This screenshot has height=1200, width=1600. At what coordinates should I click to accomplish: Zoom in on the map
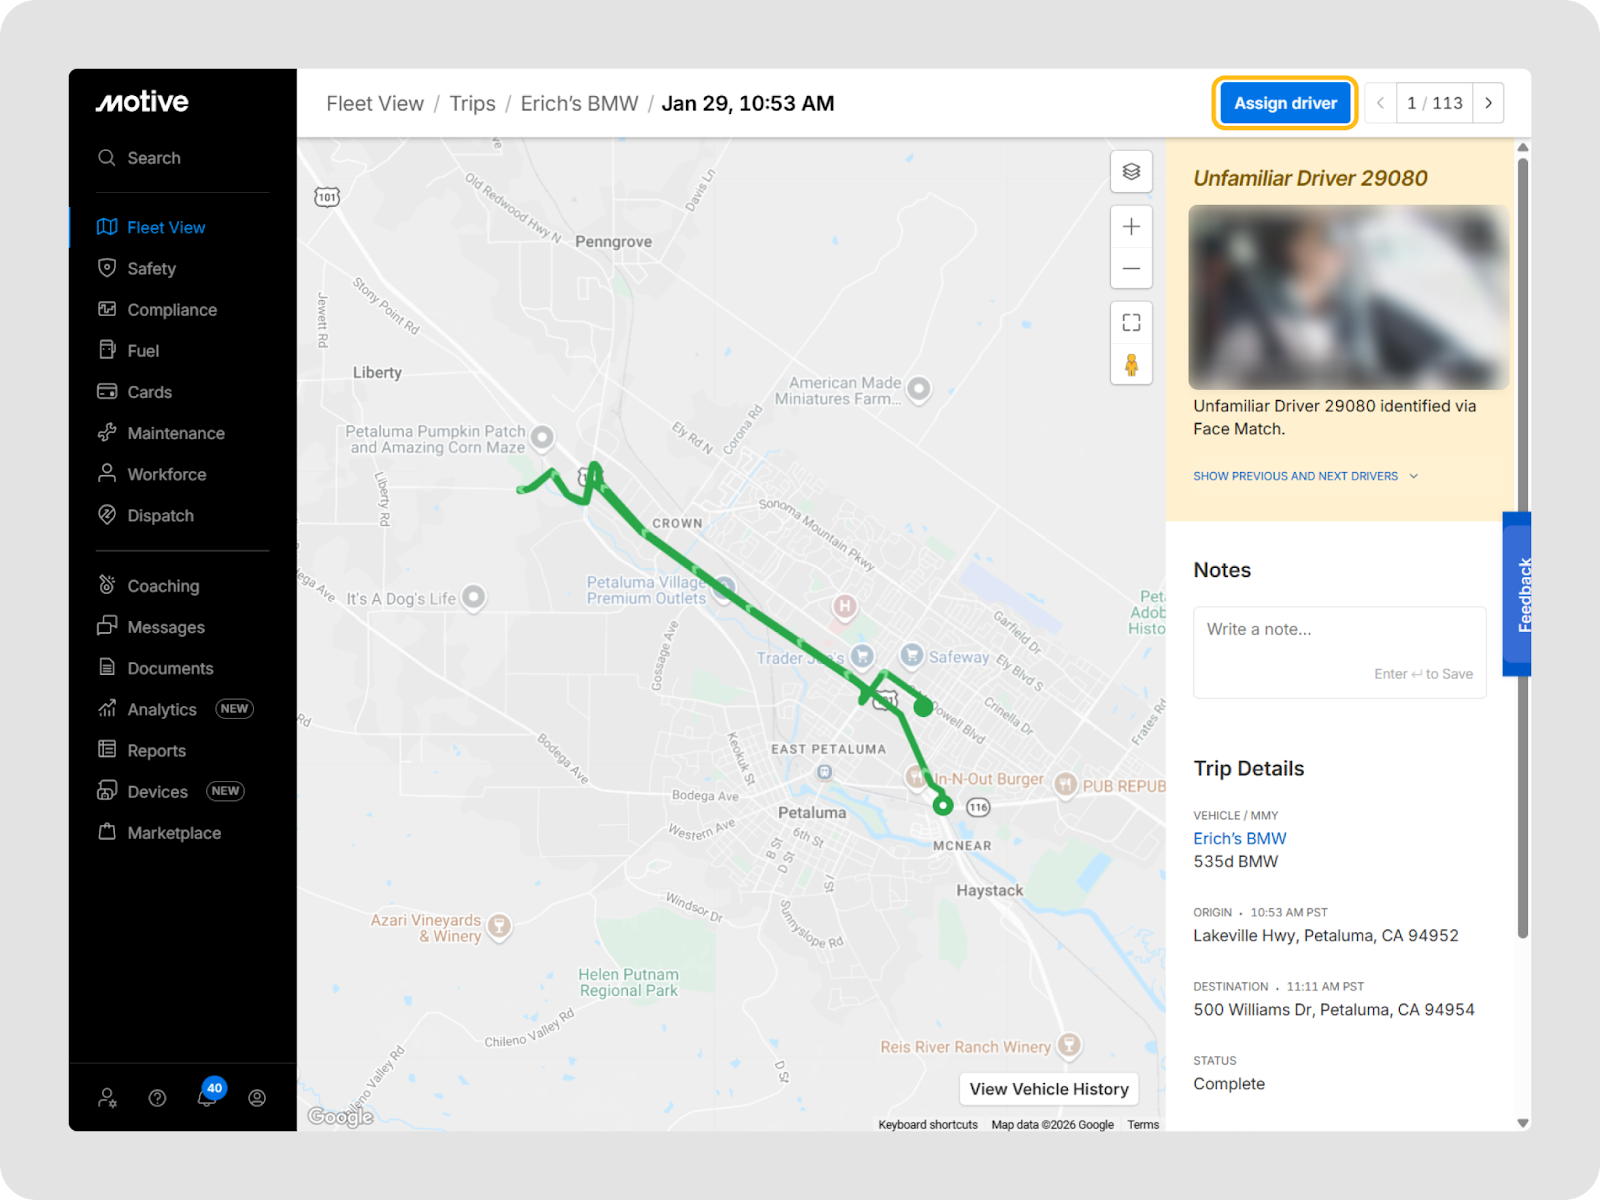(1131, 227)
